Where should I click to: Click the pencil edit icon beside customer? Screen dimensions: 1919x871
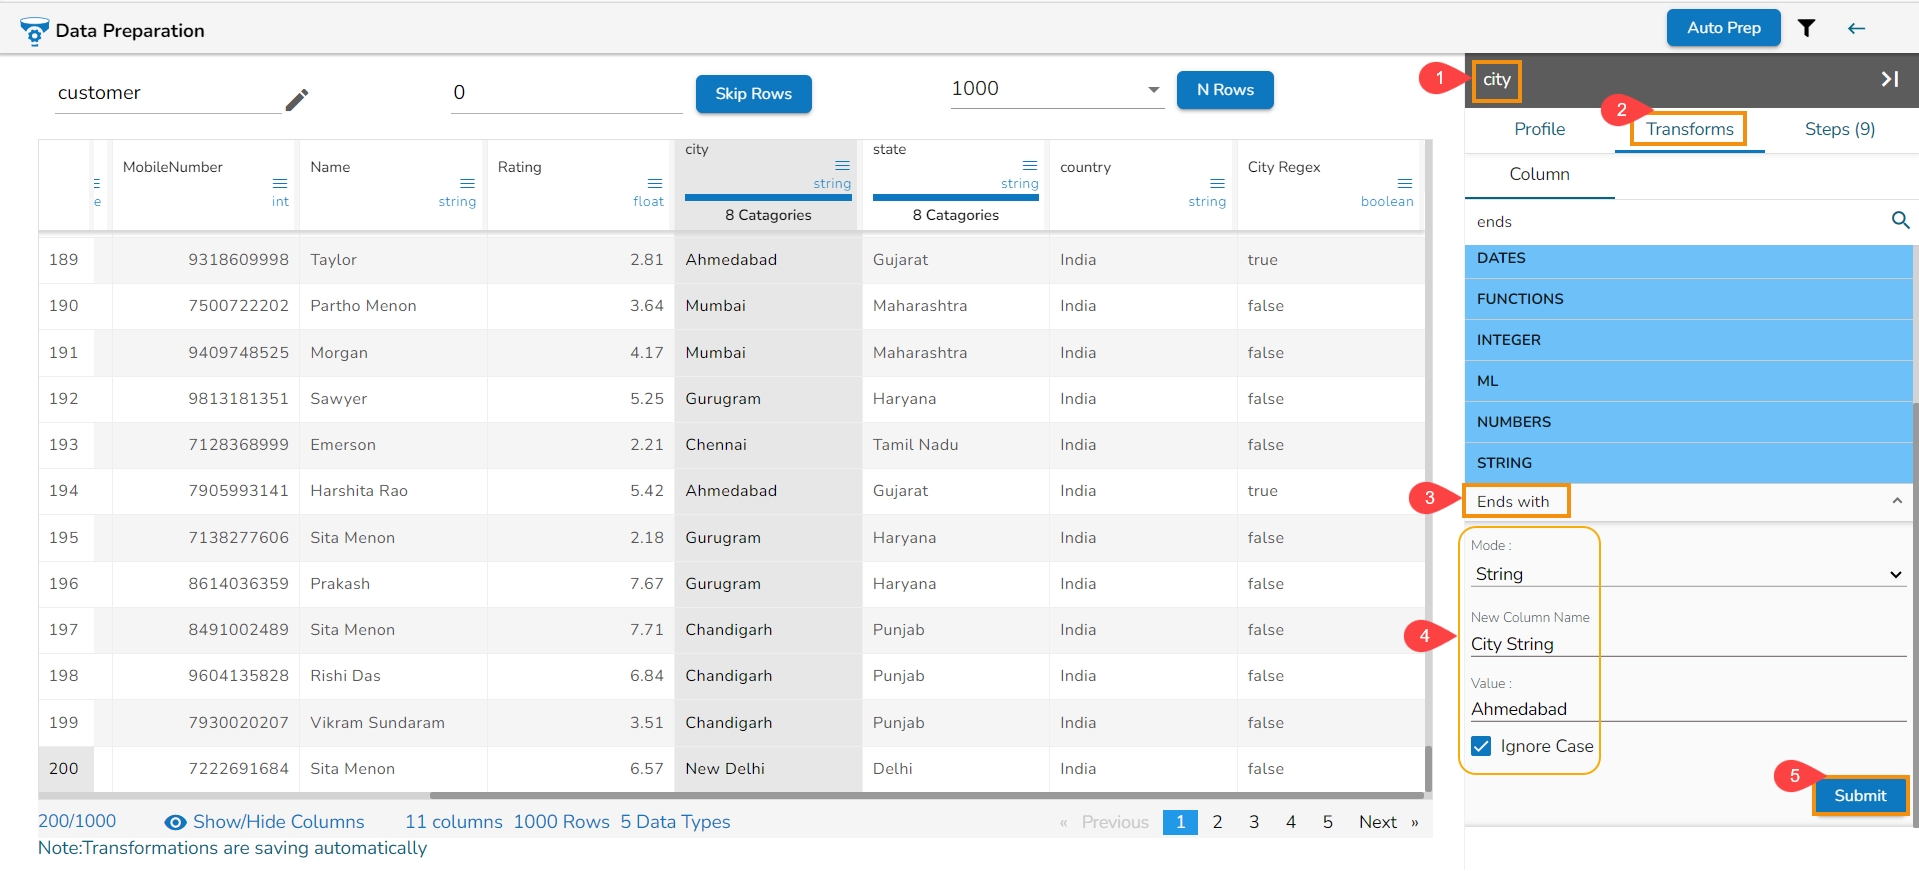point(297,100)
